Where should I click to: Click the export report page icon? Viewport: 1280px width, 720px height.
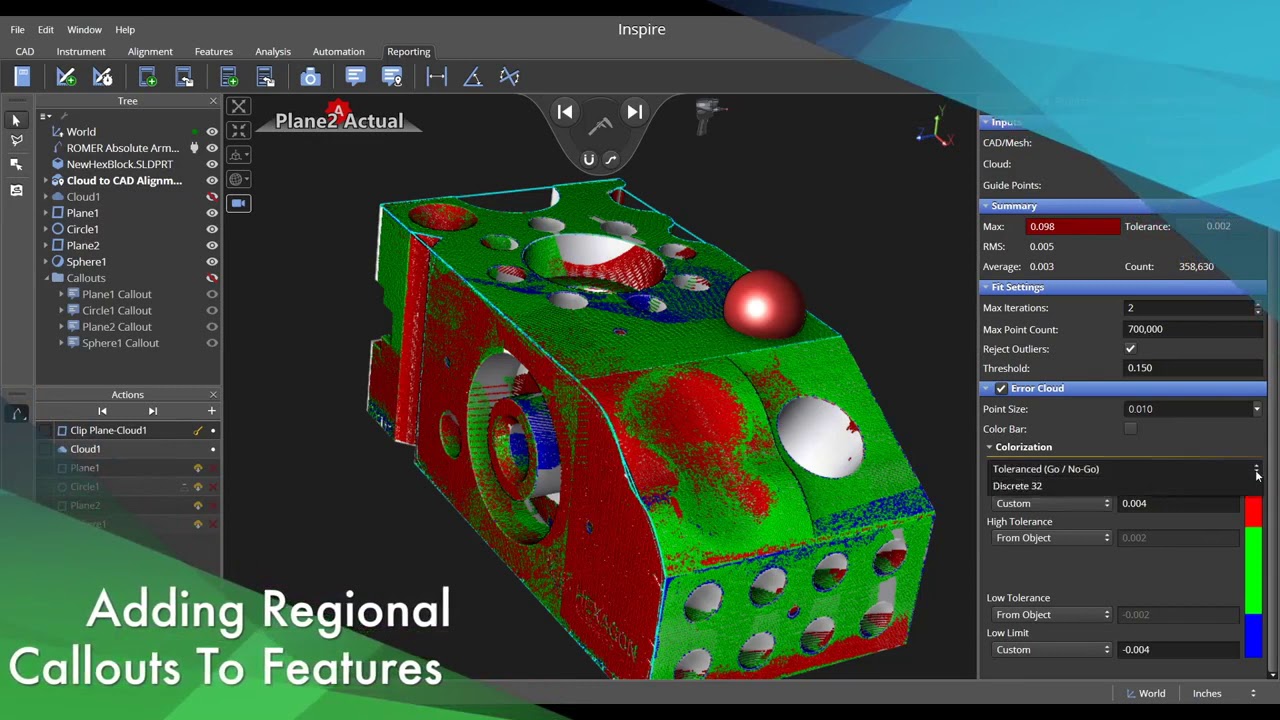[184, 77]
